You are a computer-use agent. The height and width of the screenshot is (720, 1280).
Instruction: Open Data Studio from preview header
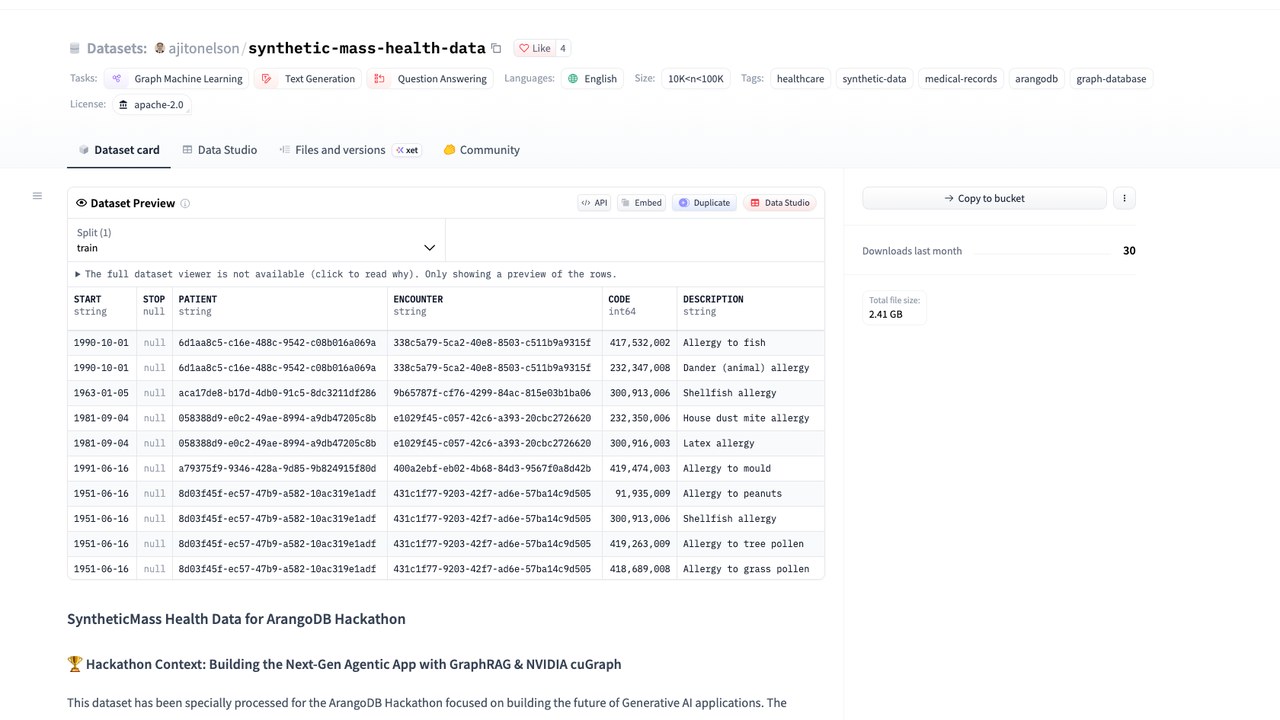[780, 202]
